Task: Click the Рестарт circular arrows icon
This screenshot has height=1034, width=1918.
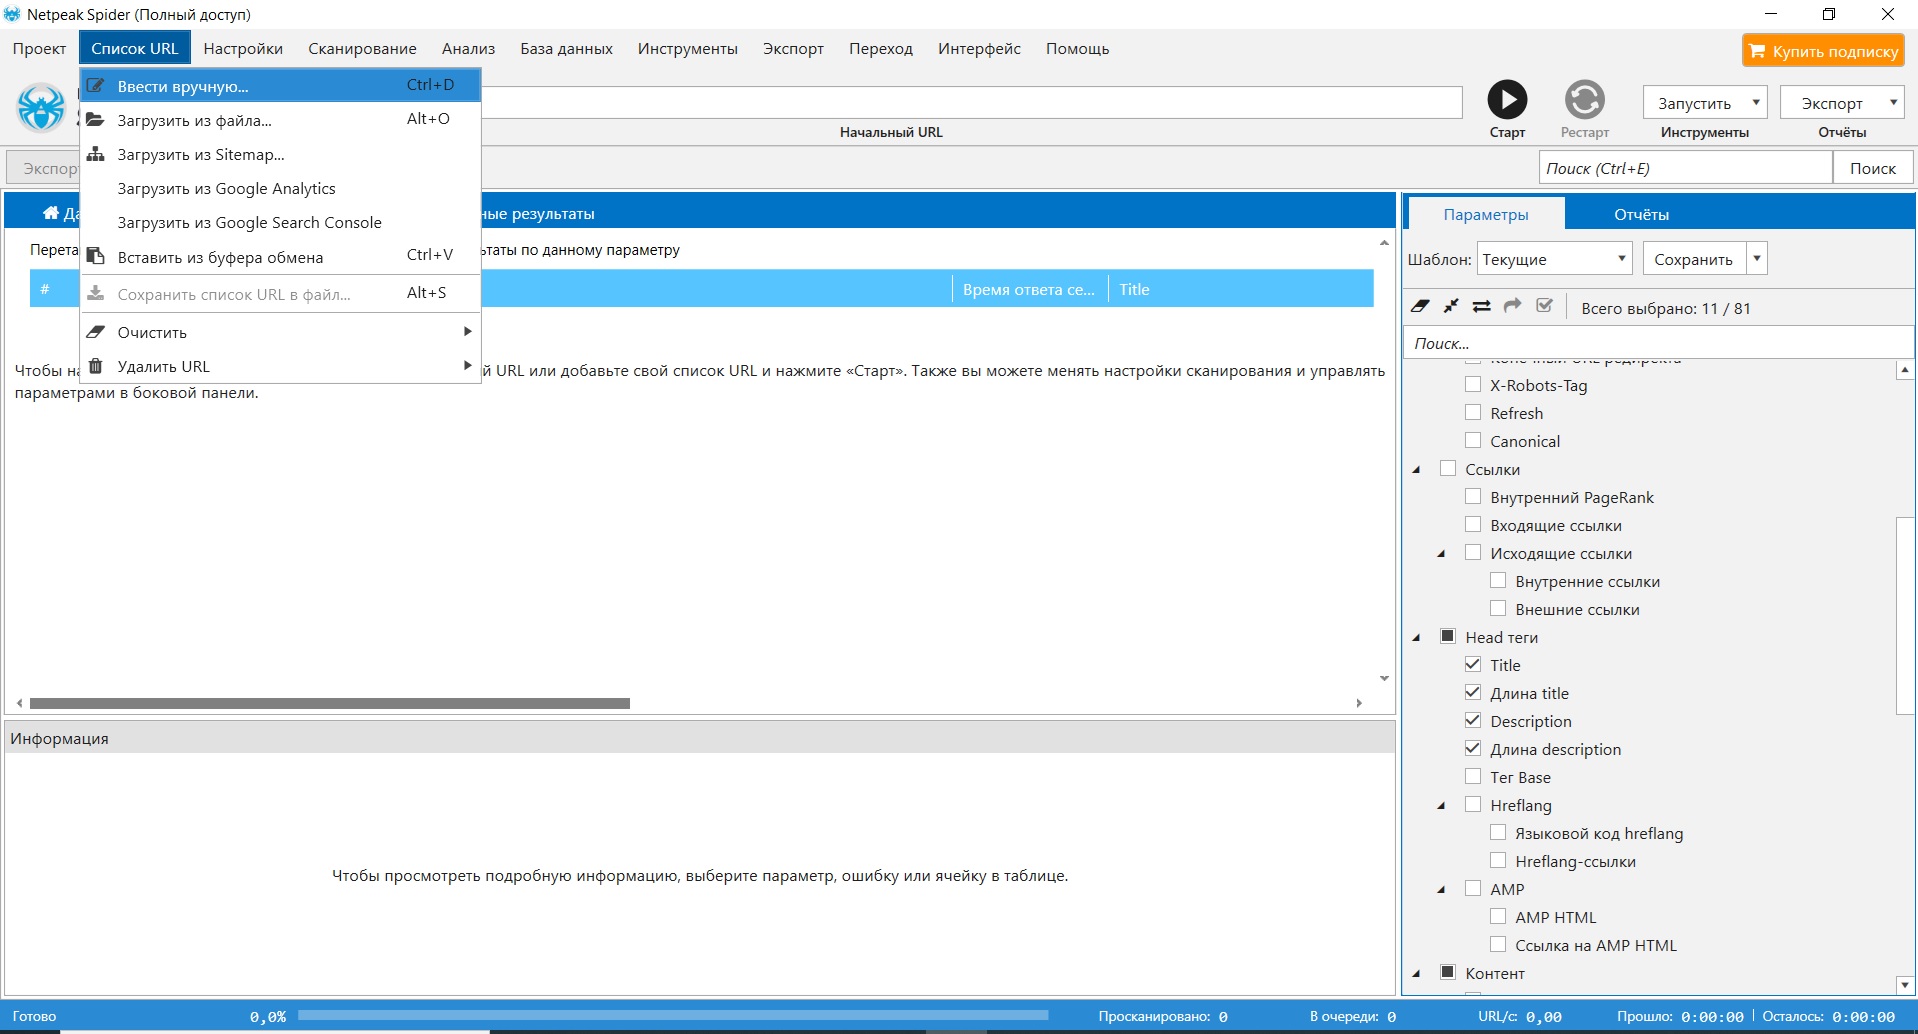Action: coord(1585,100)
